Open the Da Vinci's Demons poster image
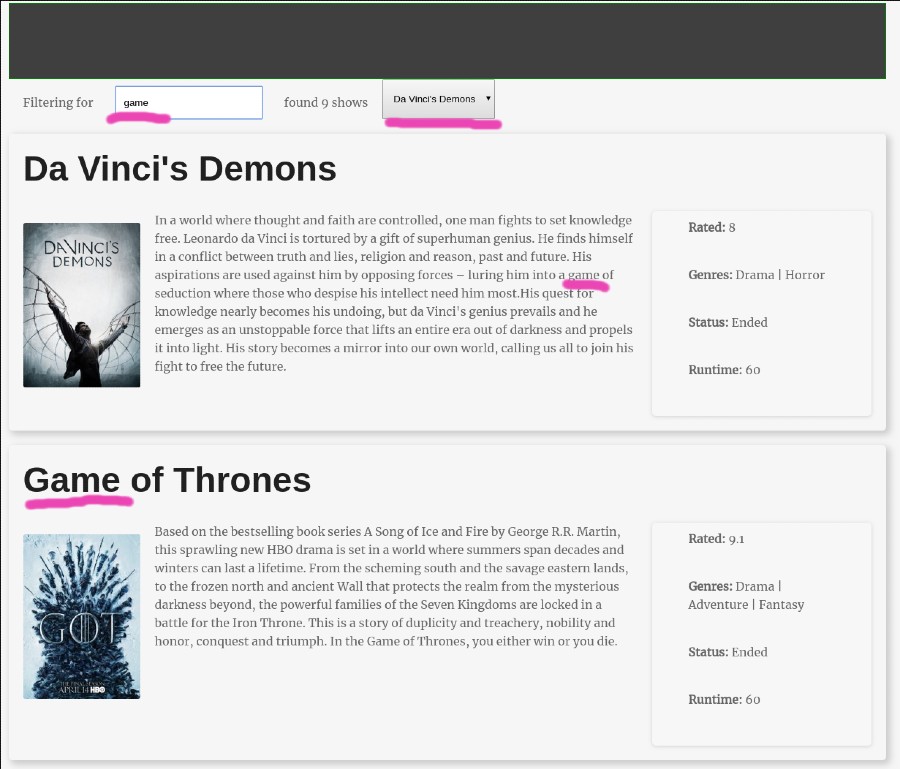 click(81, 305)
